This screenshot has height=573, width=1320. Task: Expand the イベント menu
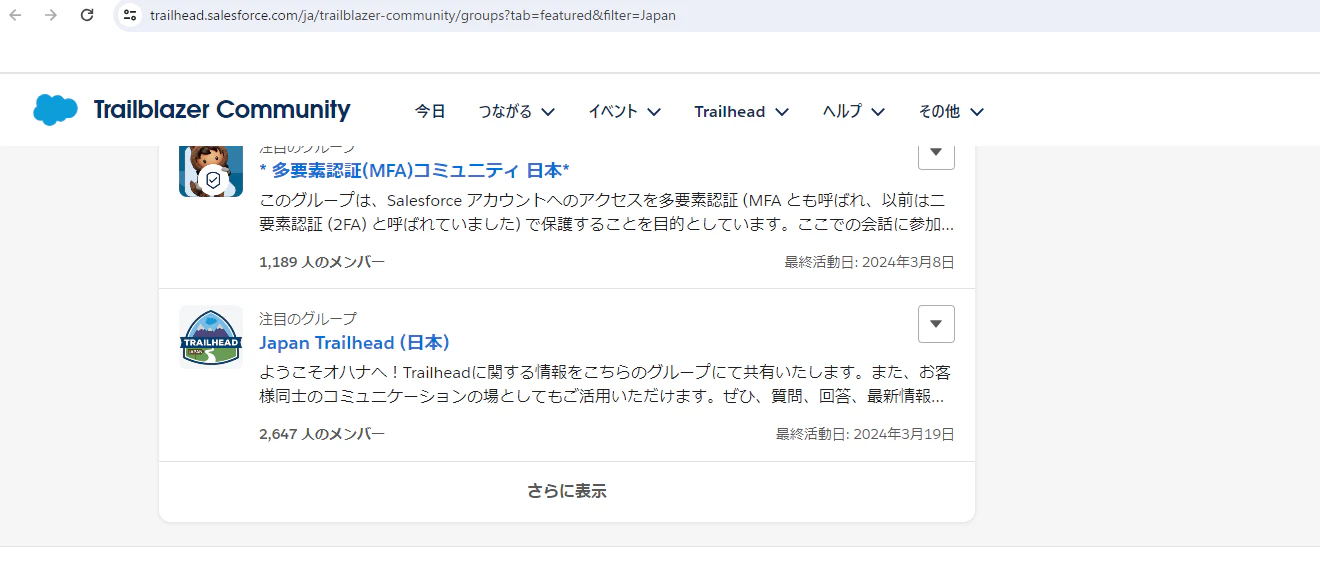[624, 111]
